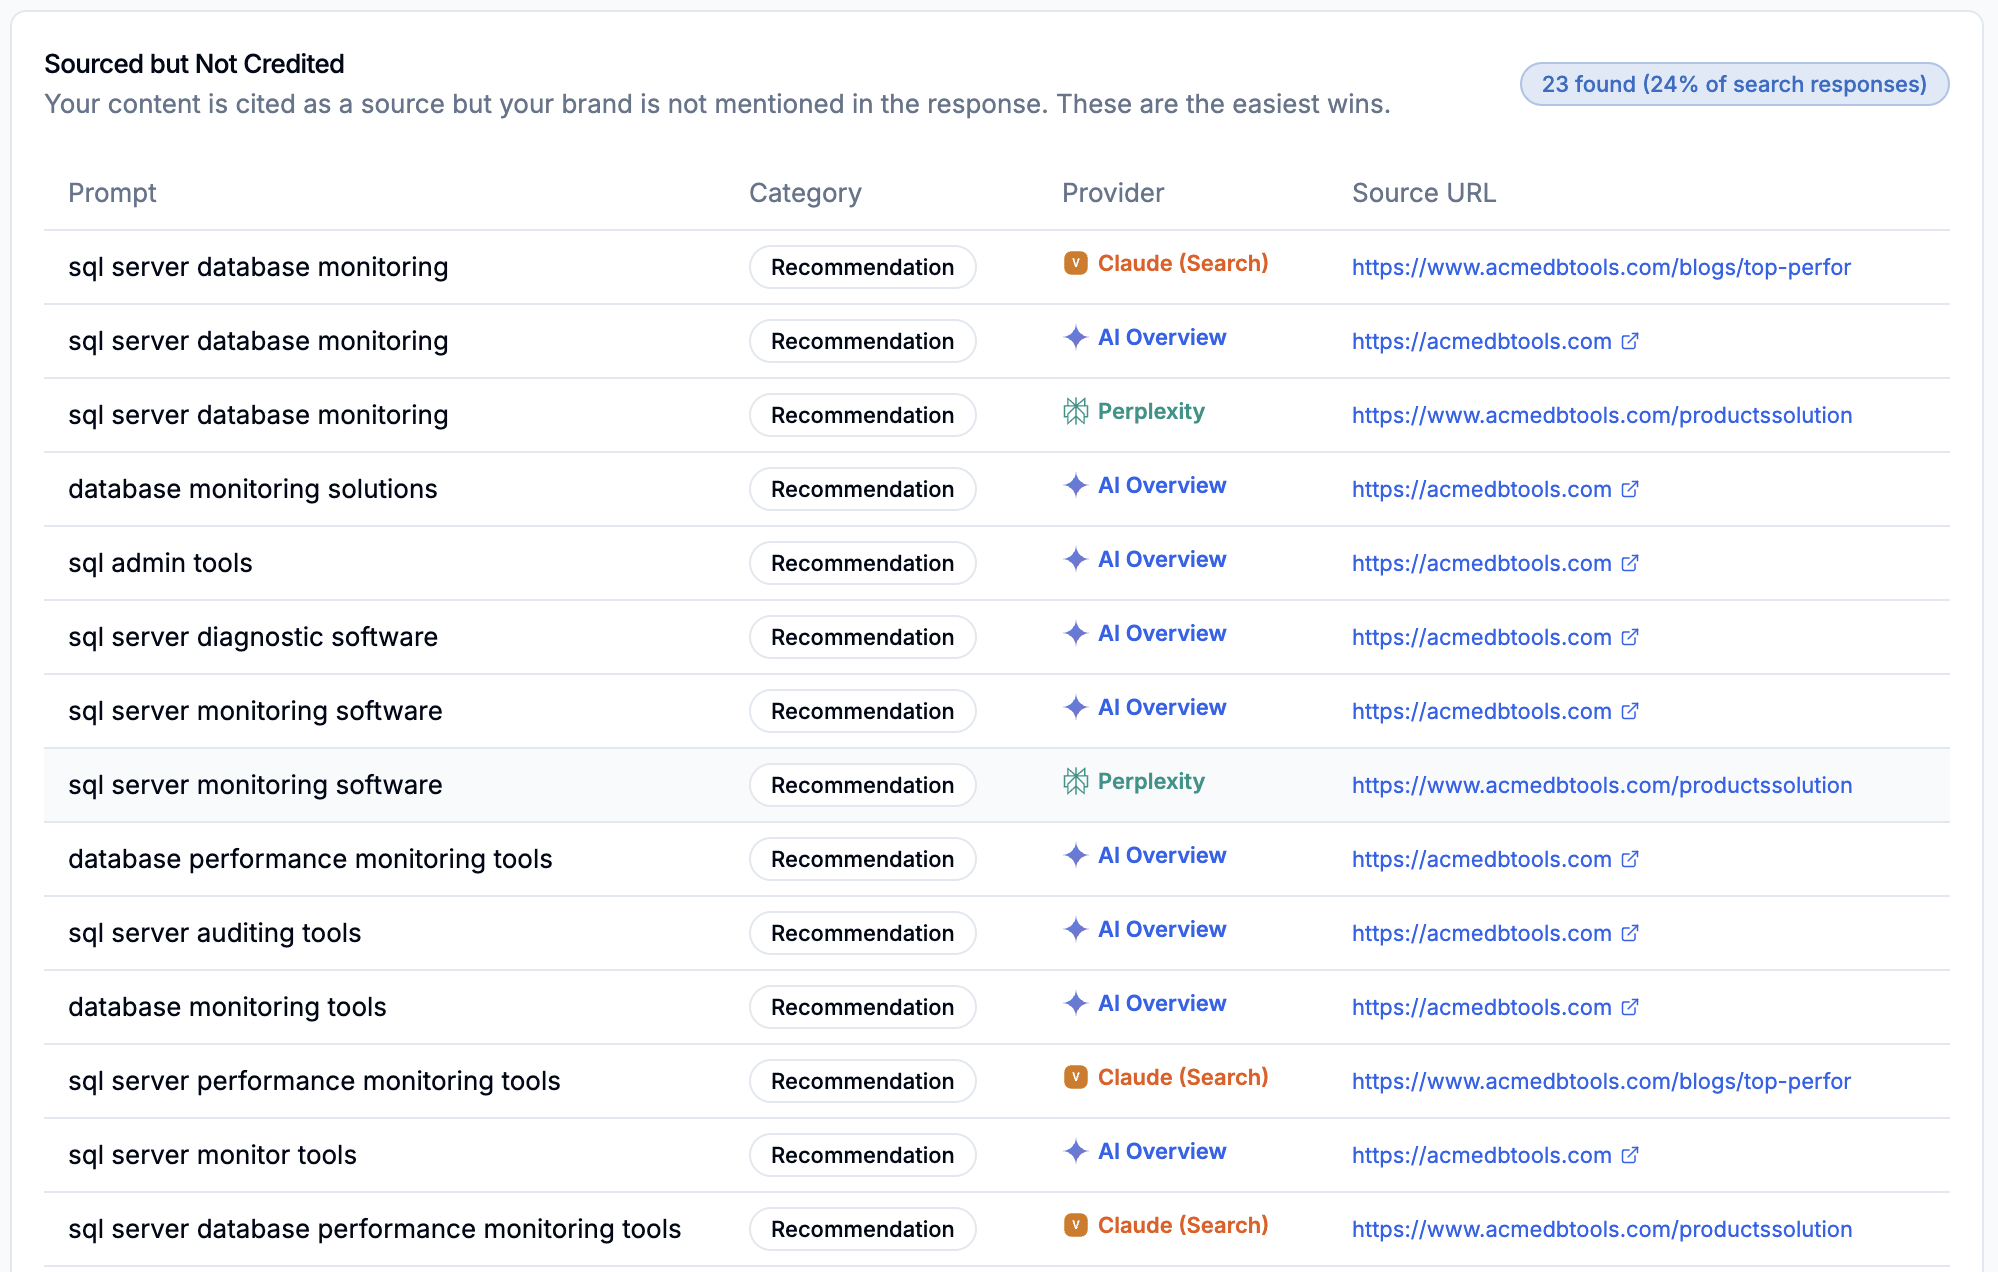Select AI Overview icon on sql server monitor tools row

tap(1074, 1151)
